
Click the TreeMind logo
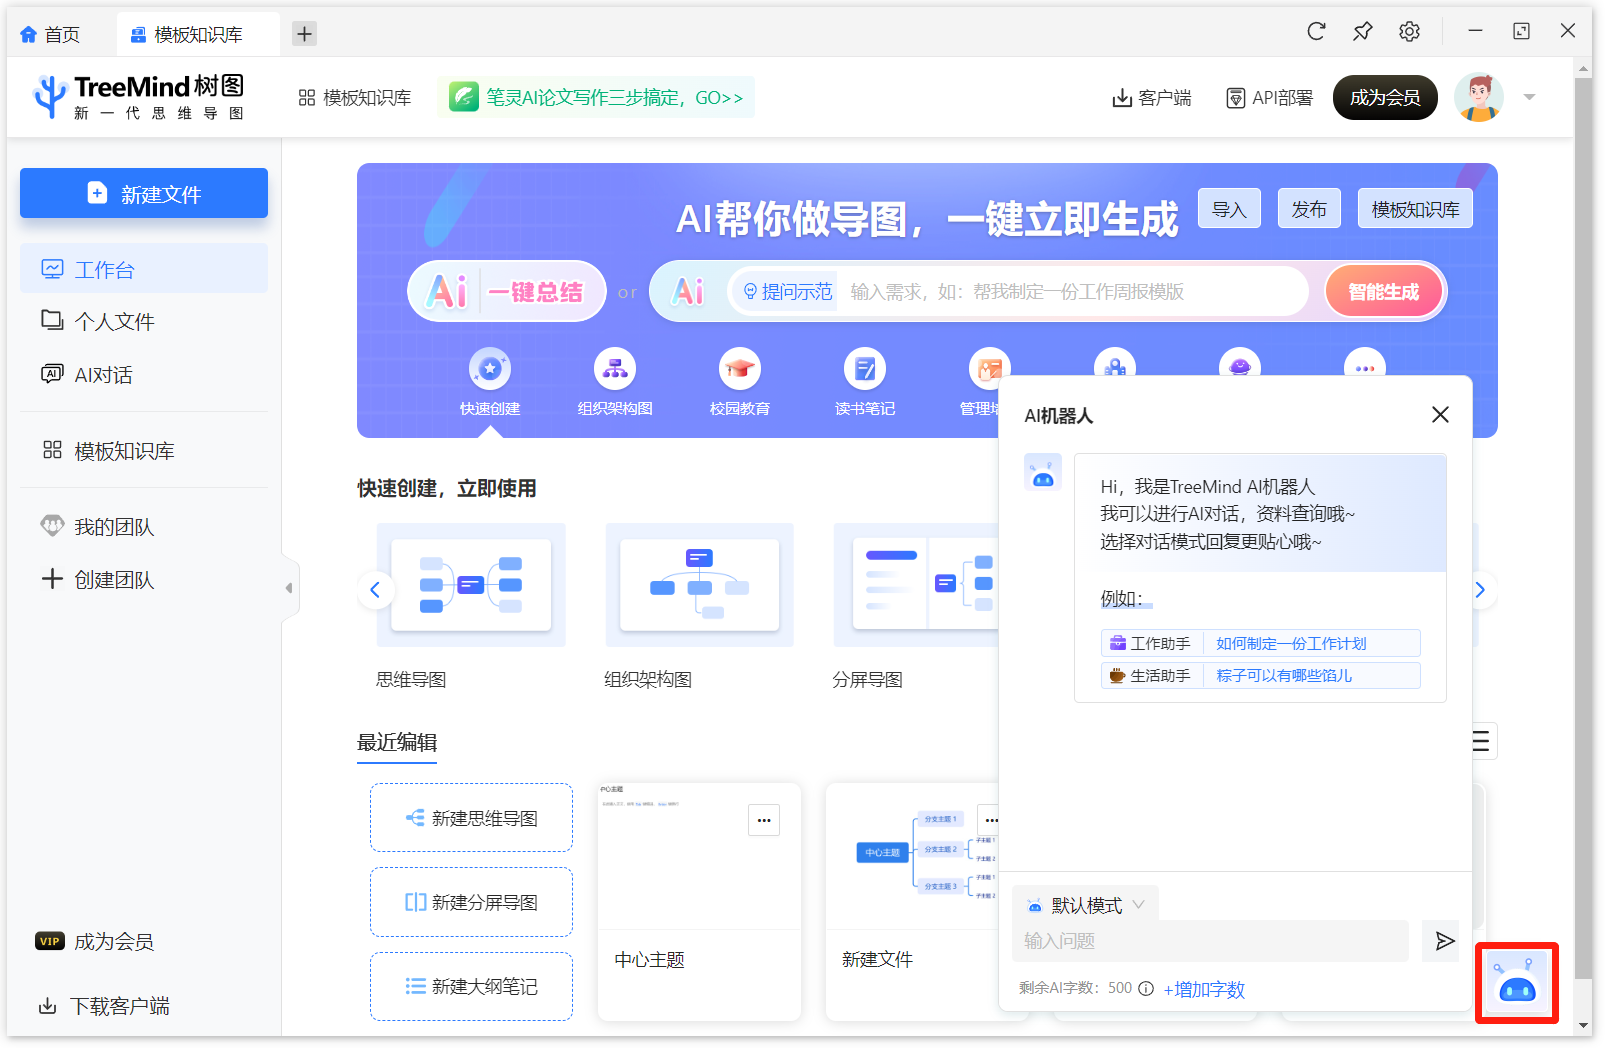(139, 97)
